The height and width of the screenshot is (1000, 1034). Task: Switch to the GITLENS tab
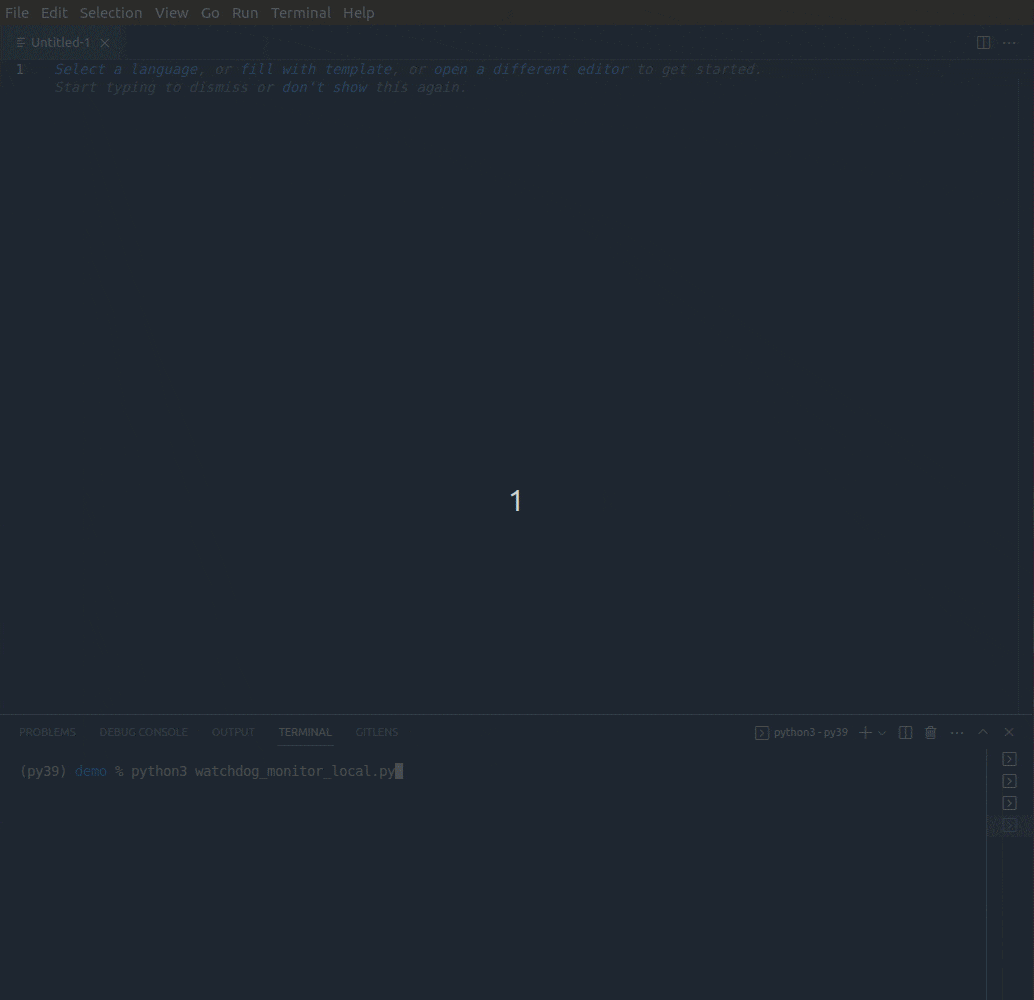(376, 731)
